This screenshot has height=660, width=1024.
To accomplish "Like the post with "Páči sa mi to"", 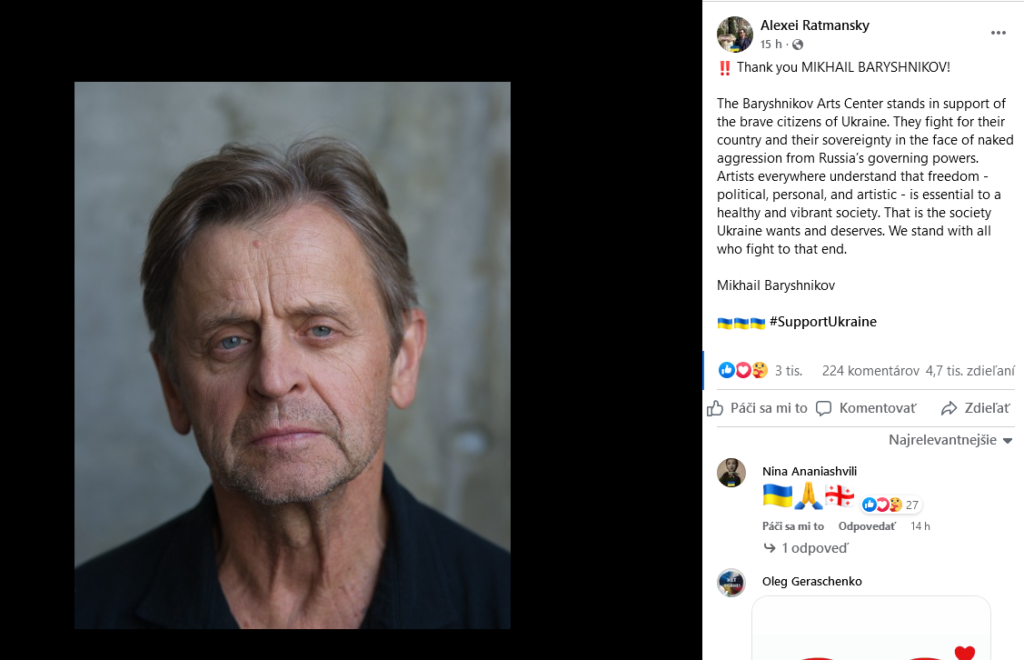I will (x=757, y=408).
